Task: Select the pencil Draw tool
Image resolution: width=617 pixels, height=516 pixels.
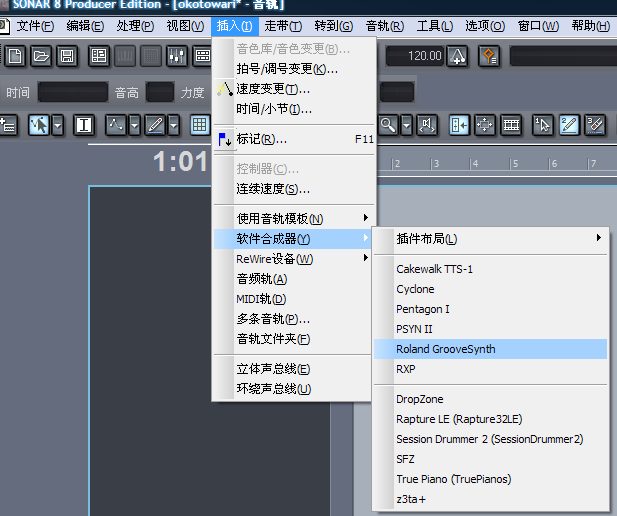Action: coord(155,126)
